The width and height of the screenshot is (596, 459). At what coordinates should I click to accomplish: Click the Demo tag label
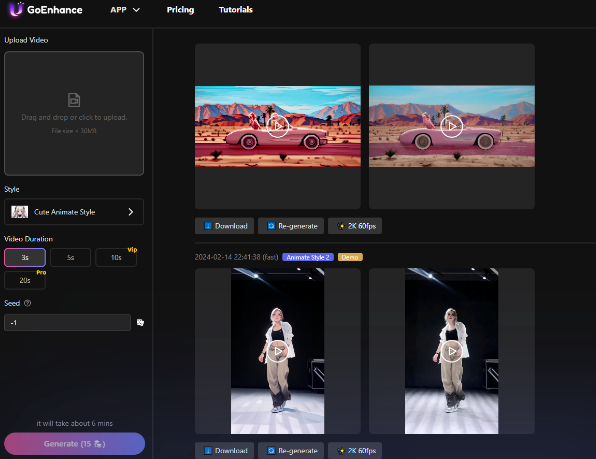(350, 257)
